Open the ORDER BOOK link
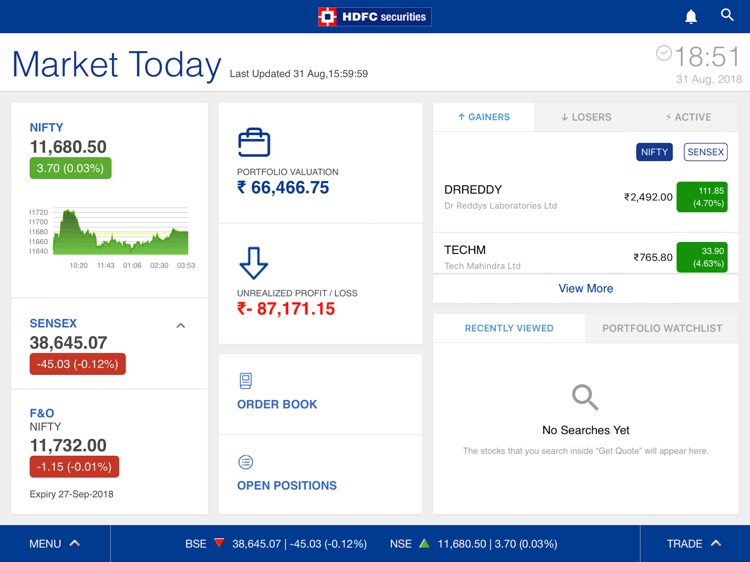This screenshot has width=750, height=562. click(x=277, y=404)
